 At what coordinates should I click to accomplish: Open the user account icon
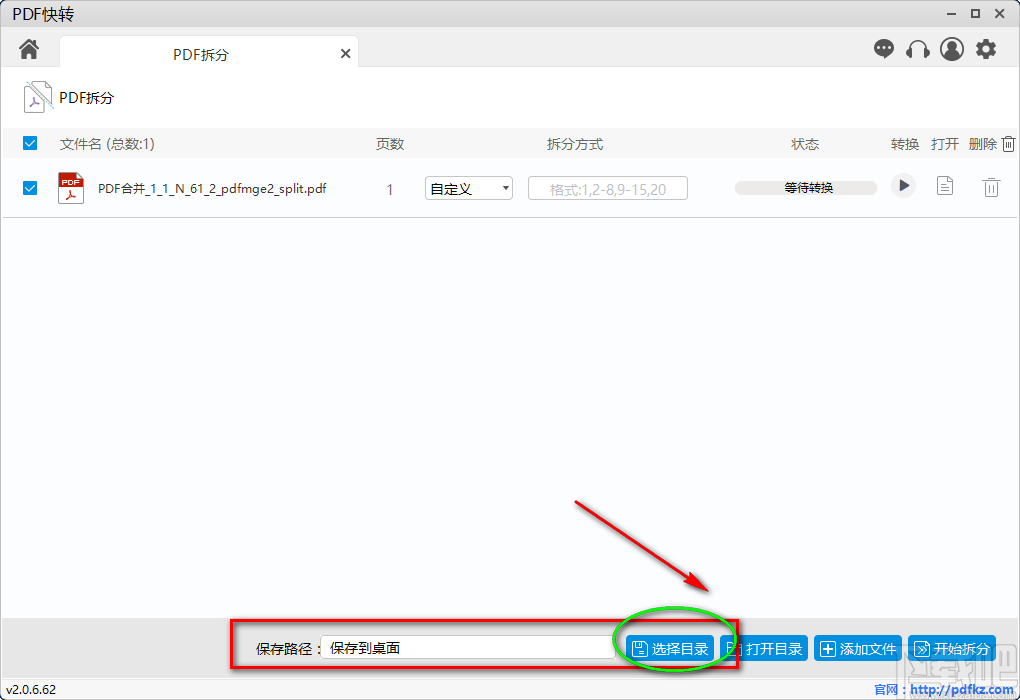tap(951, 48)
